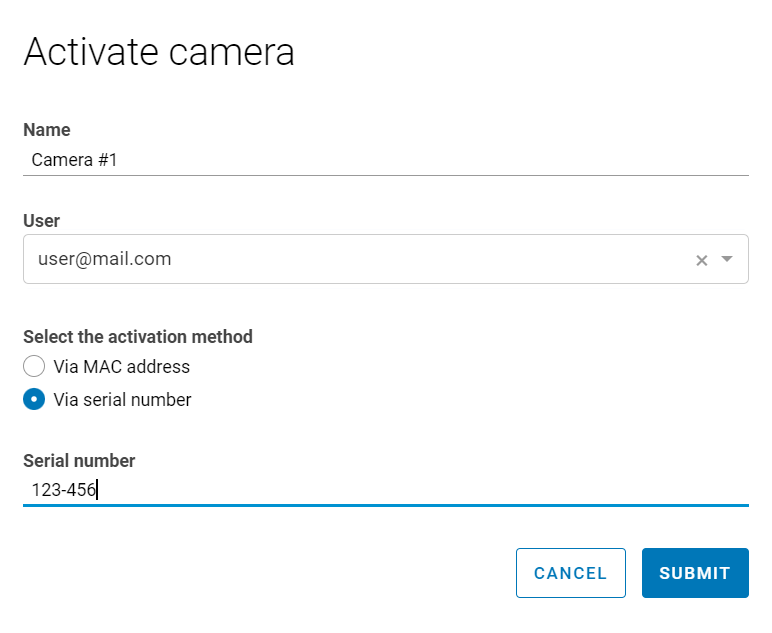Image resolution: width=772 pixels, height=633 pixels.
Task: Click the "123-456" serial number text
Action: [63, 490]
